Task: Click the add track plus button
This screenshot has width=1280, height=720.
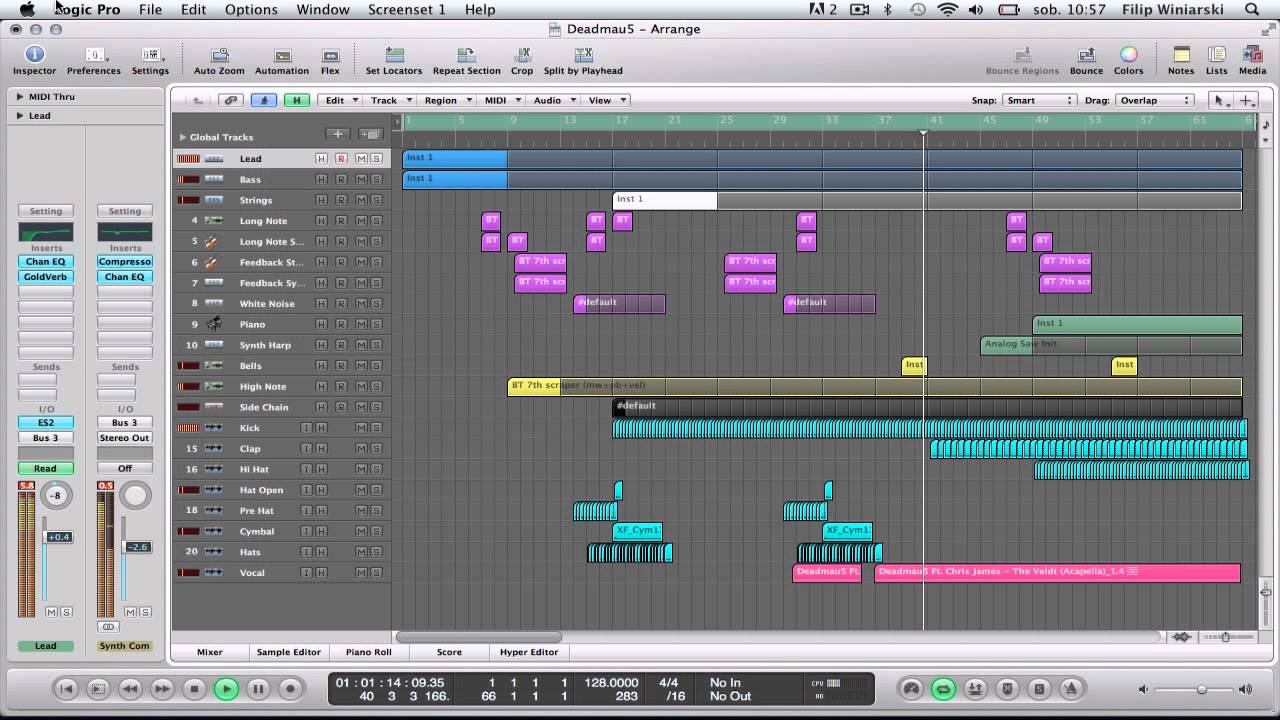Action: point(338,134)
